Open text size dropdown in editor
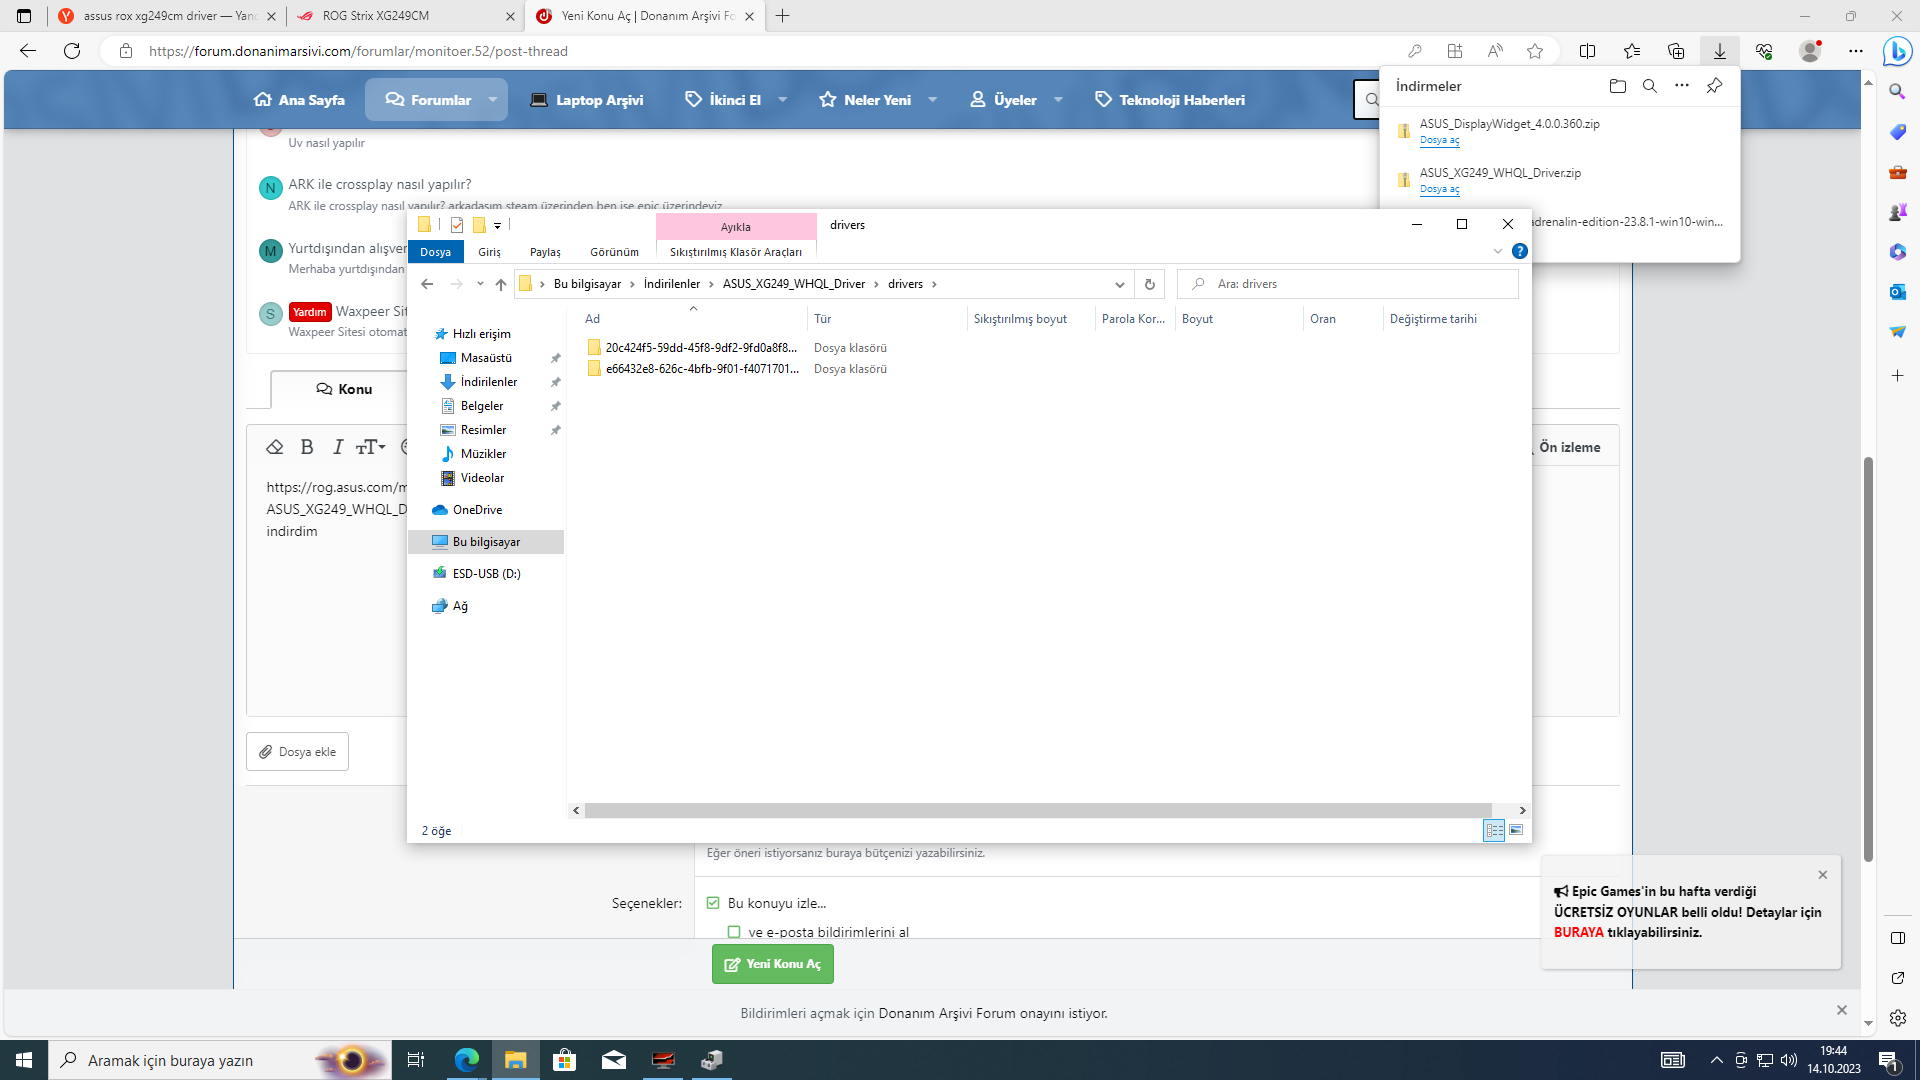The height and width of the screenshot is (1080, 1920). pos(371,447)
